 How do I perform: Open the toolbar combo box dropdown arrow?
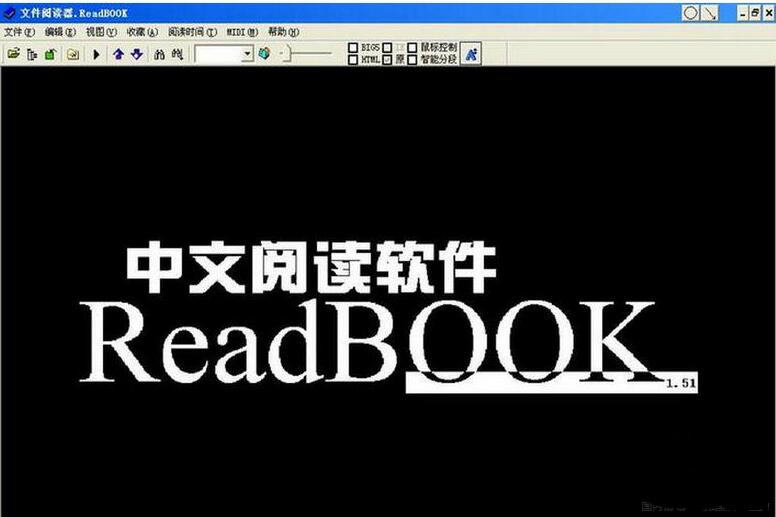(x=247, y=54)
